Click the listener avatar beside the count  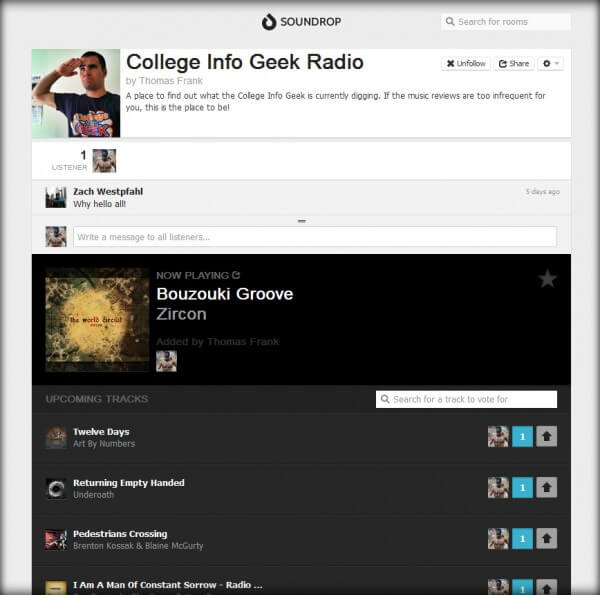(104, 161)
